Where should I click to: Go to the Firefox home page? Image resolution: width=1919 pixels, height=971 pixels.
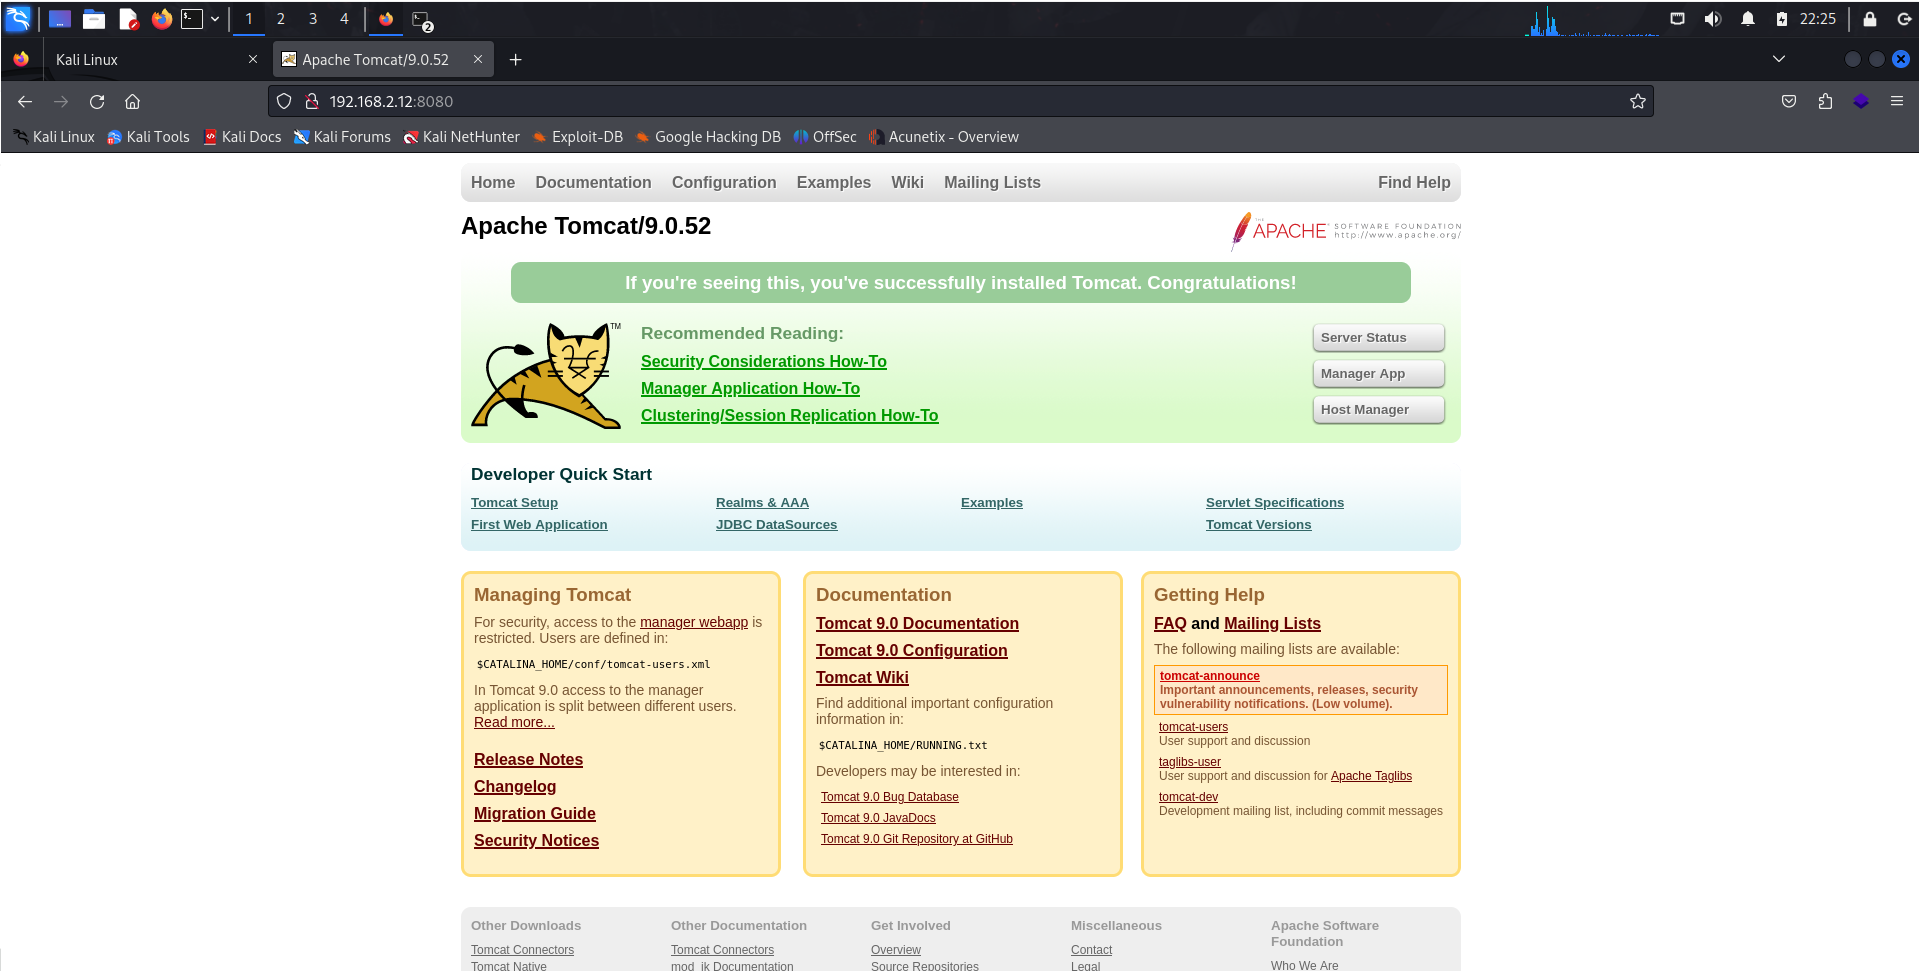(x=132, y=101)
